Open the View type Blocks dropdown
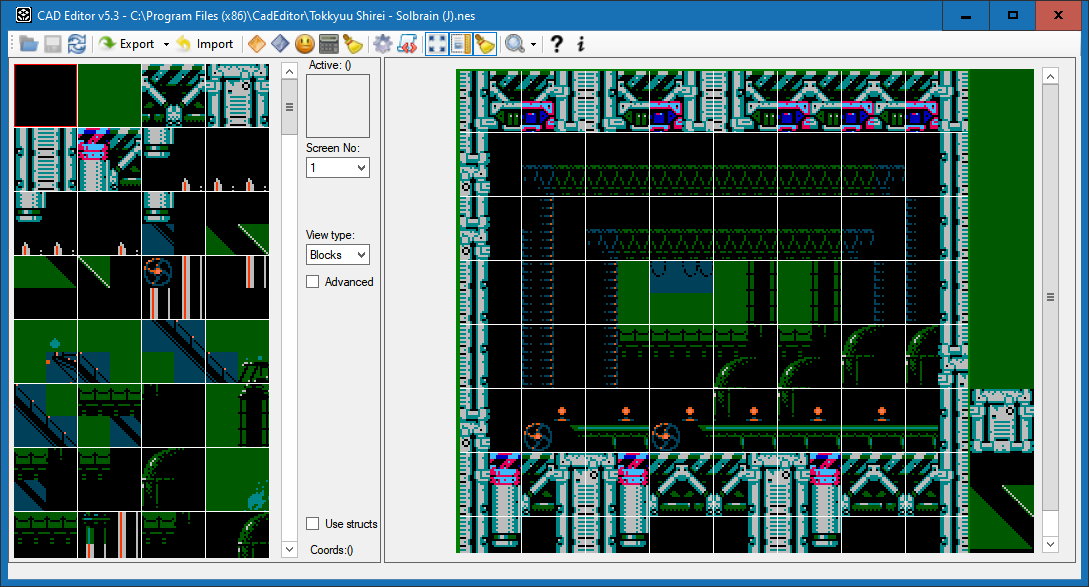 338,255
